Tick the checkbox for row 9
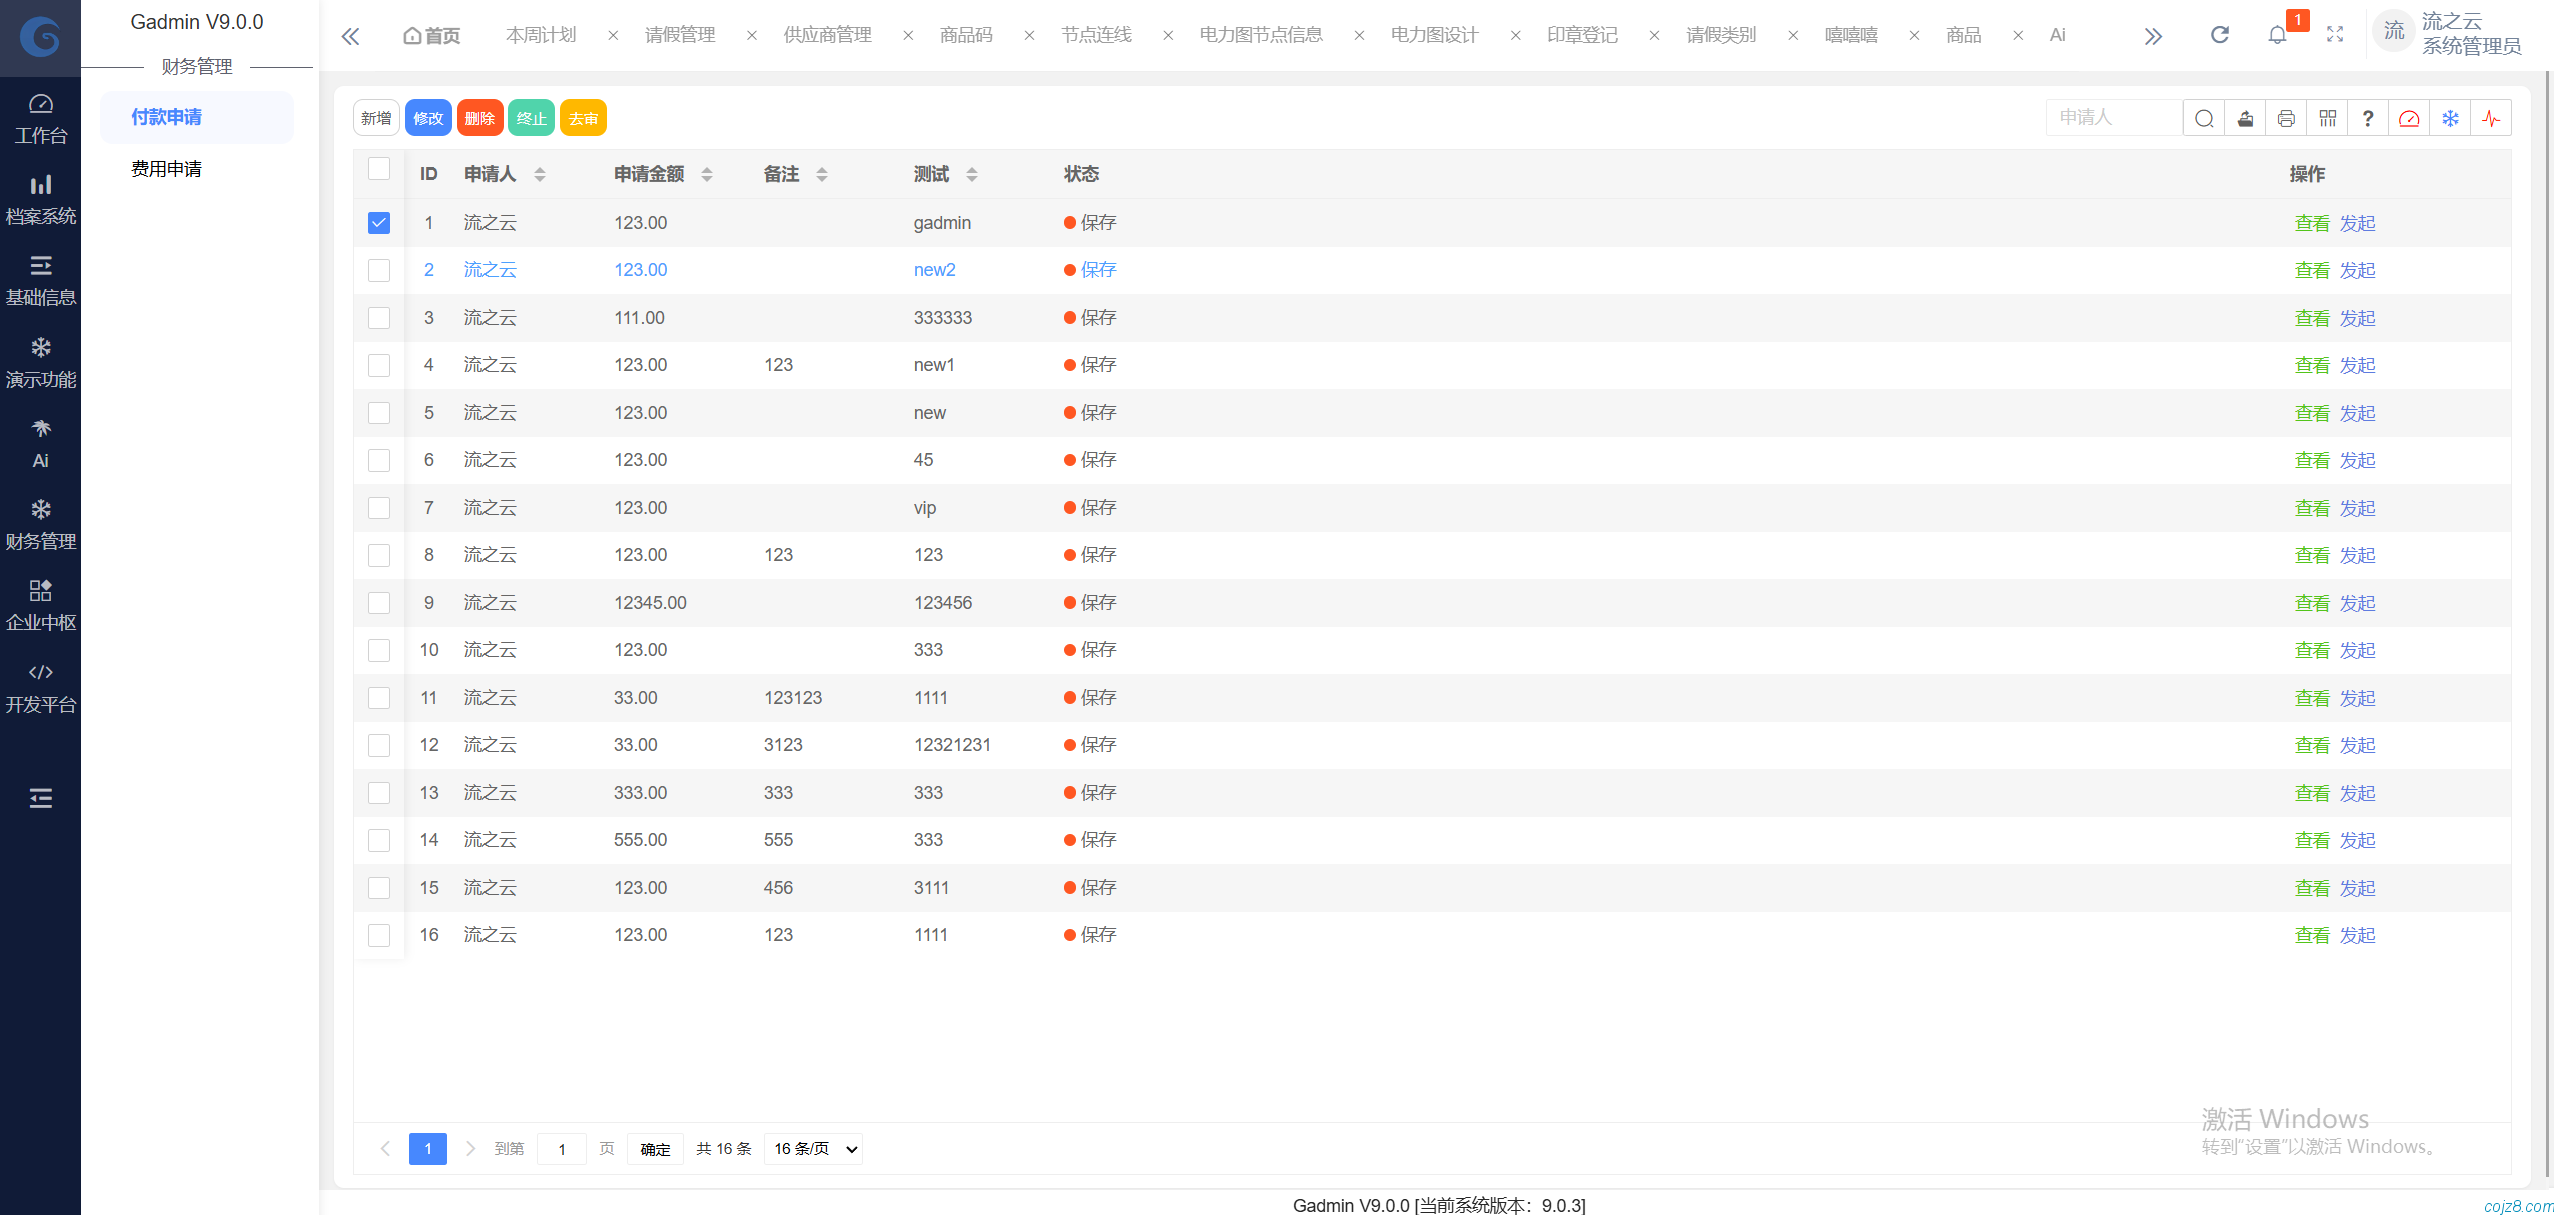This screenshot has width=2554, height=1215. (379, 602)
